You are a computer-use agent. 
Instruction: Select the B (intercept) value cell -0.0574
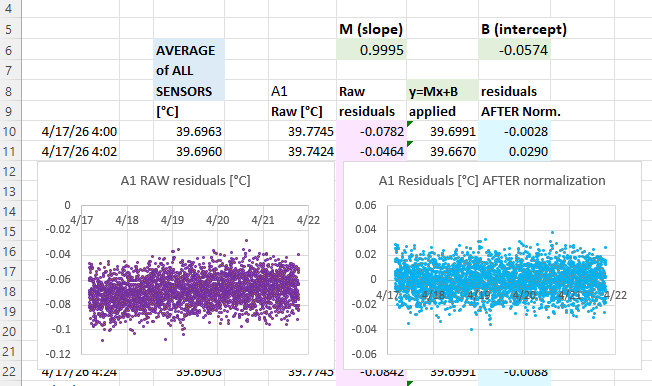tap(514, 50)
